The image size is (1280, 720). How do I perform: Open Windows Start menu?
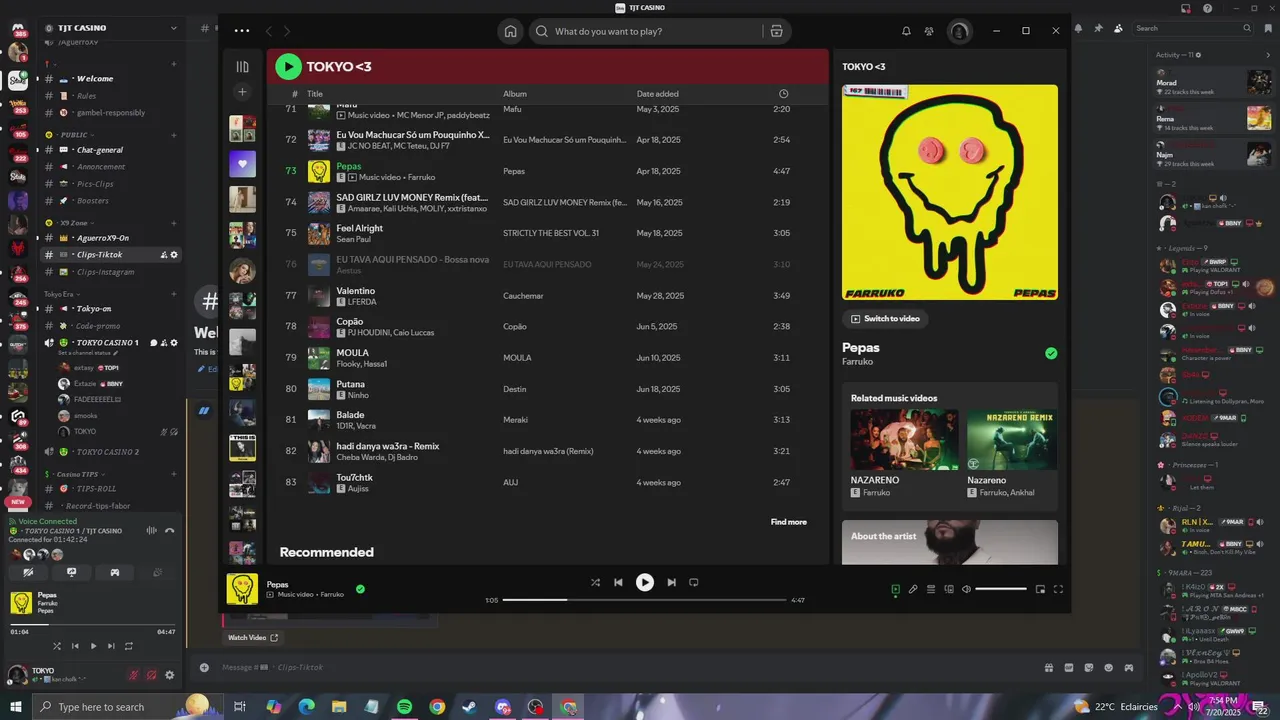tap(16, 707)
